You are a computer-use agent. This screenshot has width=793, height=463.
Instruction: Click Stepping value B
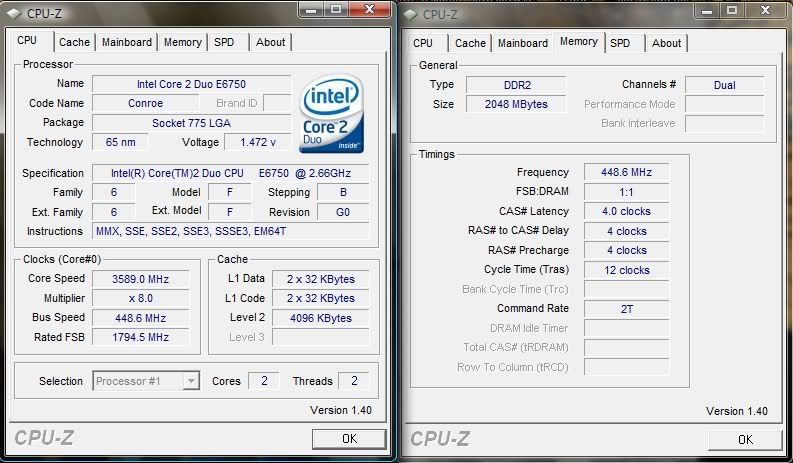(343, 192)
